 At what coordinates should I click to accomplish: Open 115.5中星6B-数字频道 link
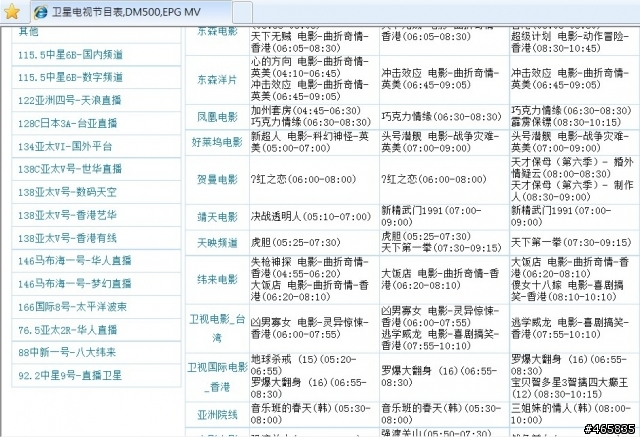(x=70, y=78)
